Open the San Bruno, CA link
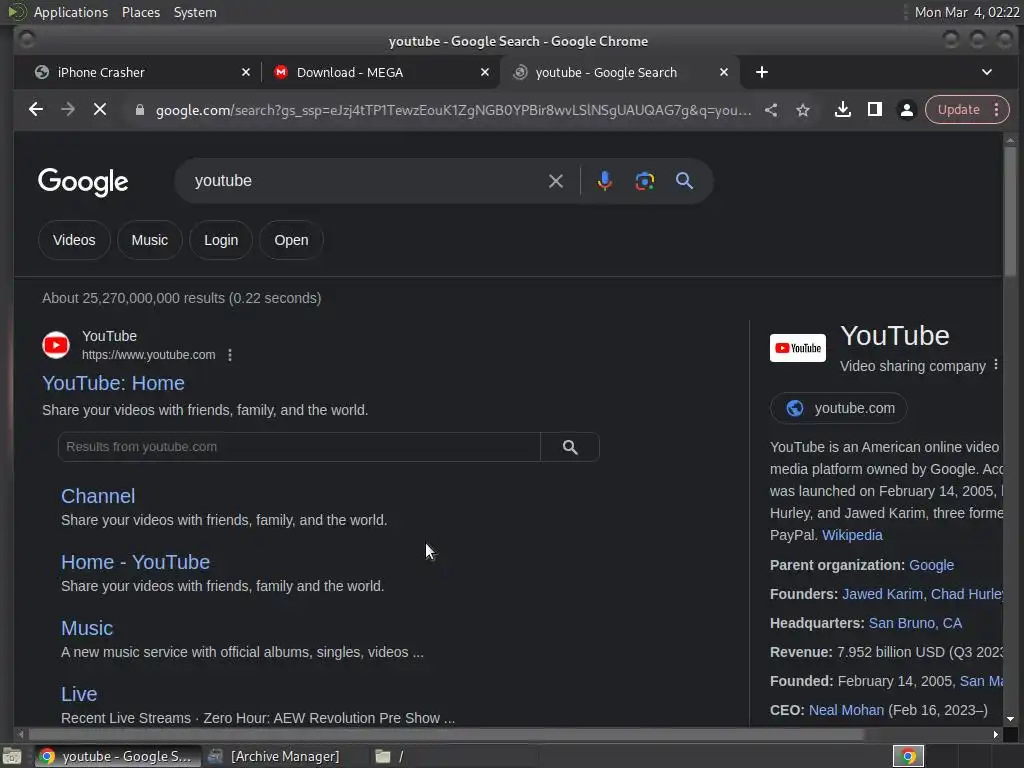This screenshot has width=1024, height=768. [x=915, y=623]
